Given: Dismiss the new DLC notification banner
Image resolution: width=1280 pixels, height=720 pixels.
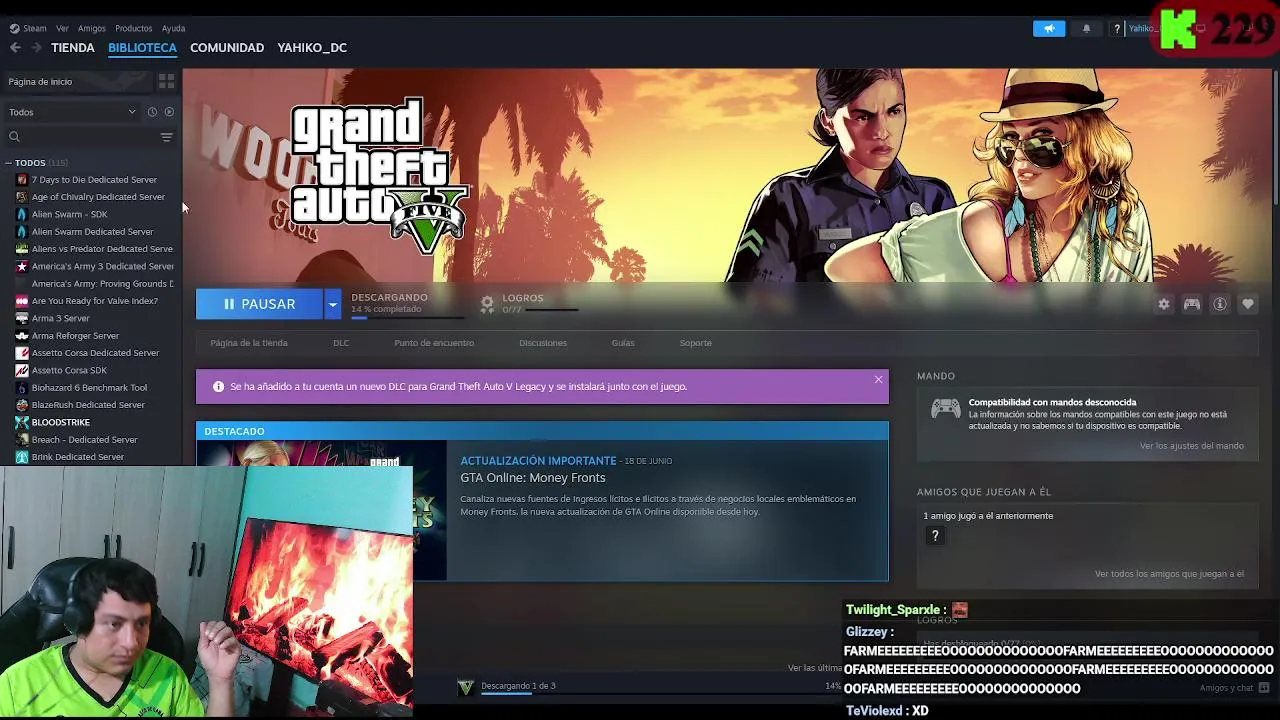Looking at the screenshot, I should (878, 380).
